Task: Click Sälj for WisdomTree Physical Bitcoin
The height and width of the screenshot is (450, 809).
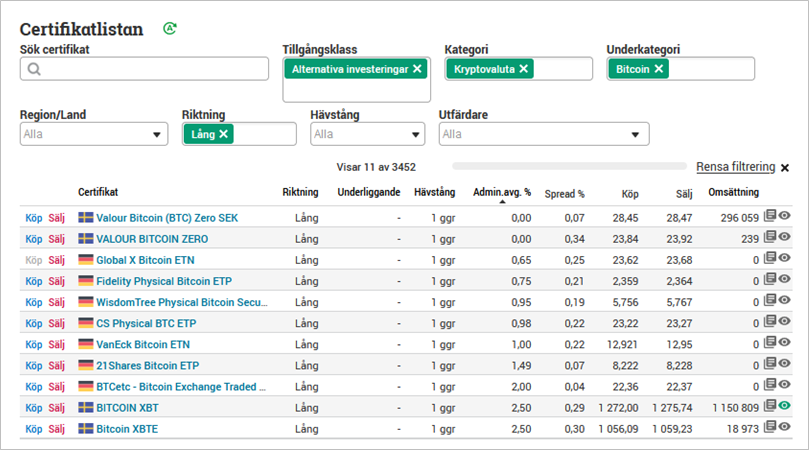Action: click(x=57, y=302)
